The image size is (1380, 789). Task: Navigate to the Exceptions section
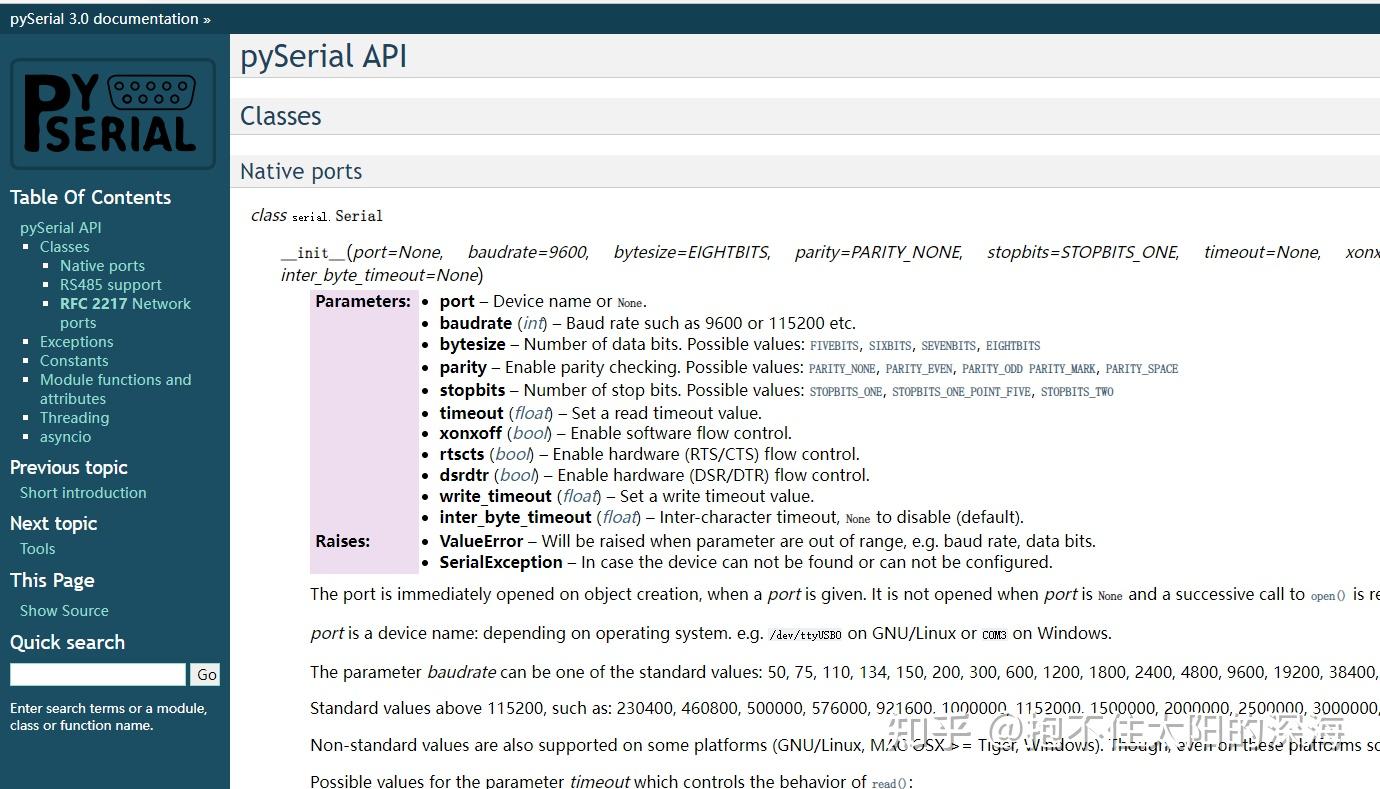[77, 342]
